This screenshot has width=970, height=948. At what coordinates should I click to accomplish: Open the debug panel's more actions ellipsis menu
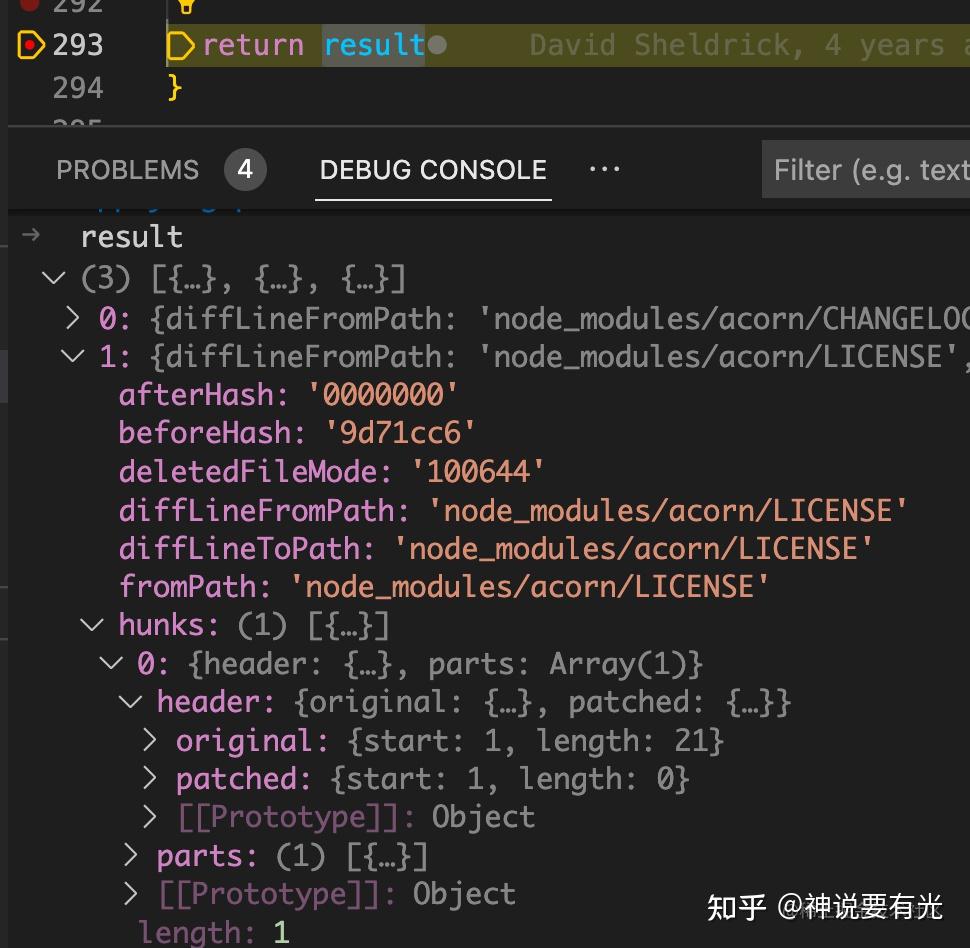604,169
